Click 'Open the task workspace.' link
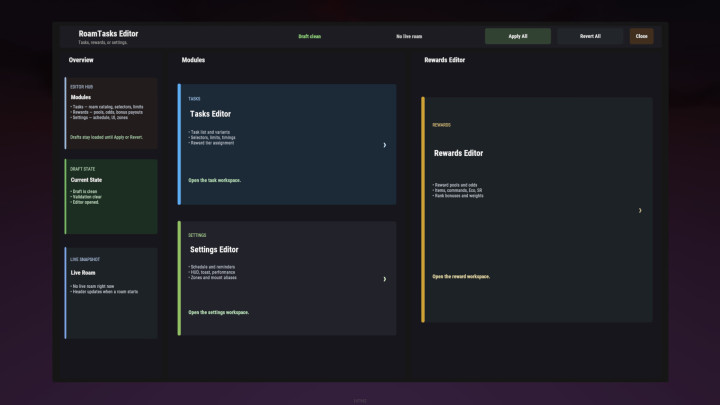The width and height of the screenshot is (720, 405). [x=214, y=180]
